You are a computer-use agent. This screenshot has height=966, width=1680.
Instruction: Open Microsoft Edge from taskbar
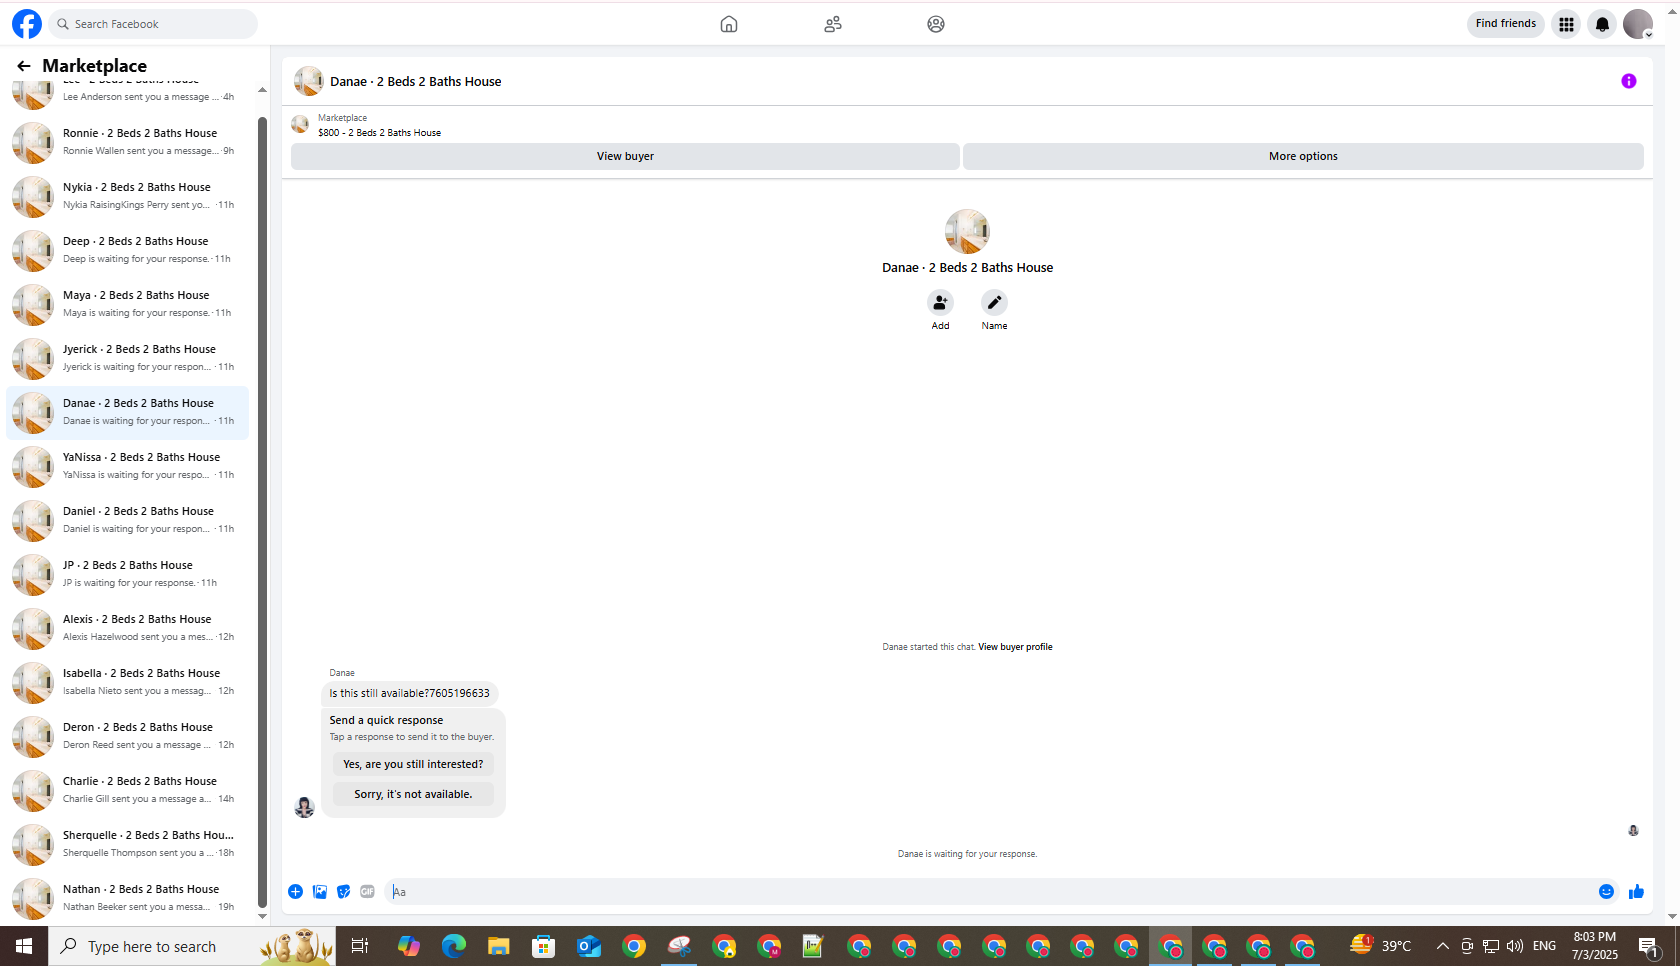click(x=453, y=946)
